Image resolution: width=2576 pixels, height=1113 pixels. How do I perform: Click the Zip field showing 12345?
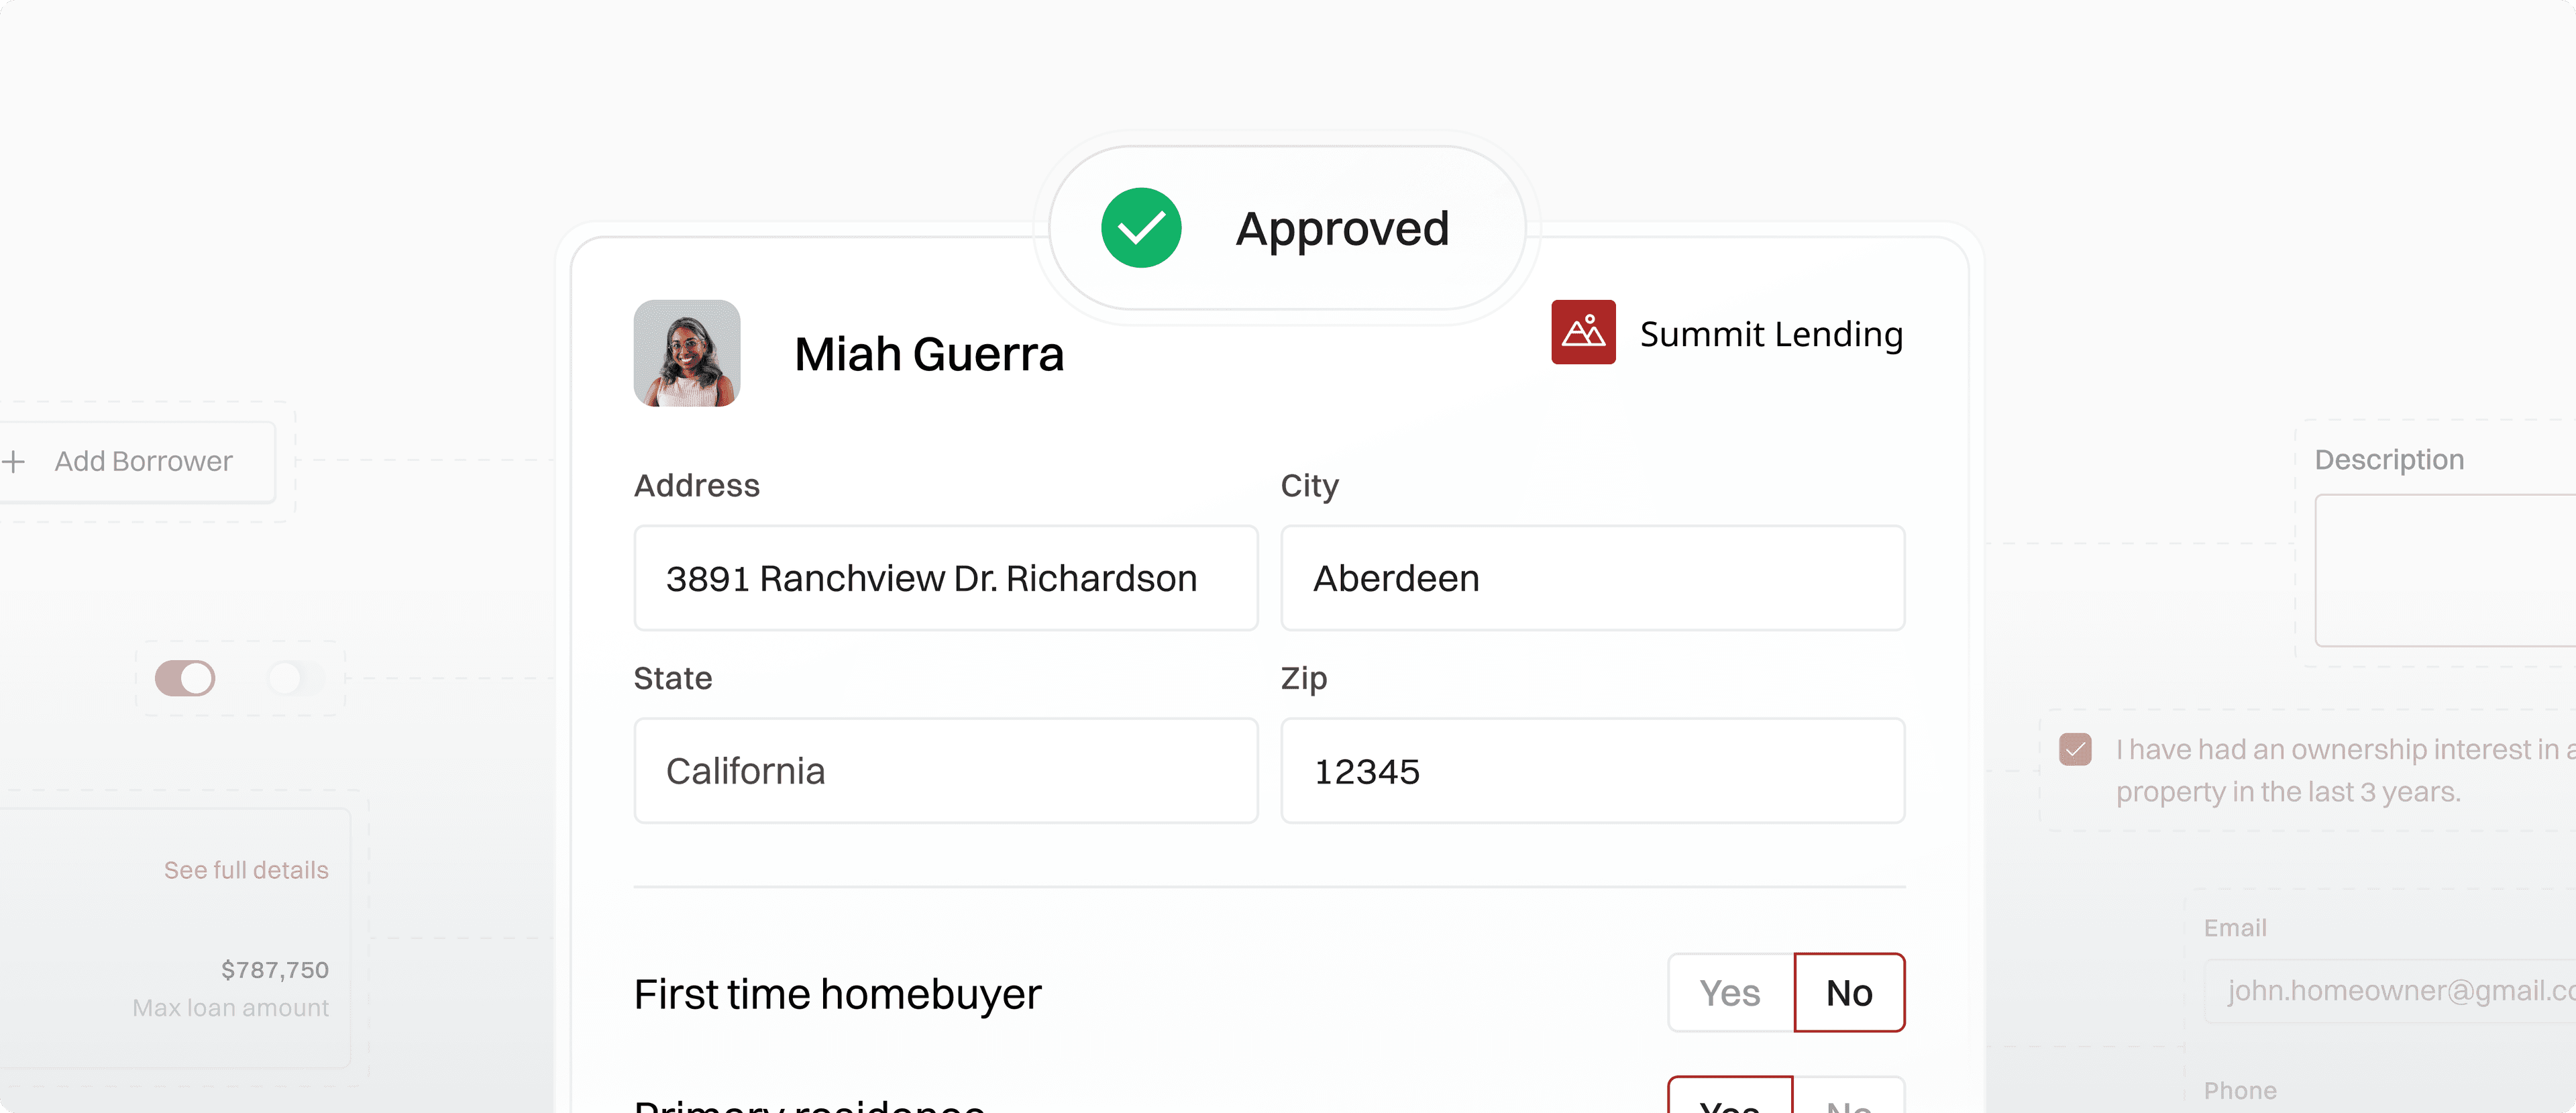[x=1592, y=771]
